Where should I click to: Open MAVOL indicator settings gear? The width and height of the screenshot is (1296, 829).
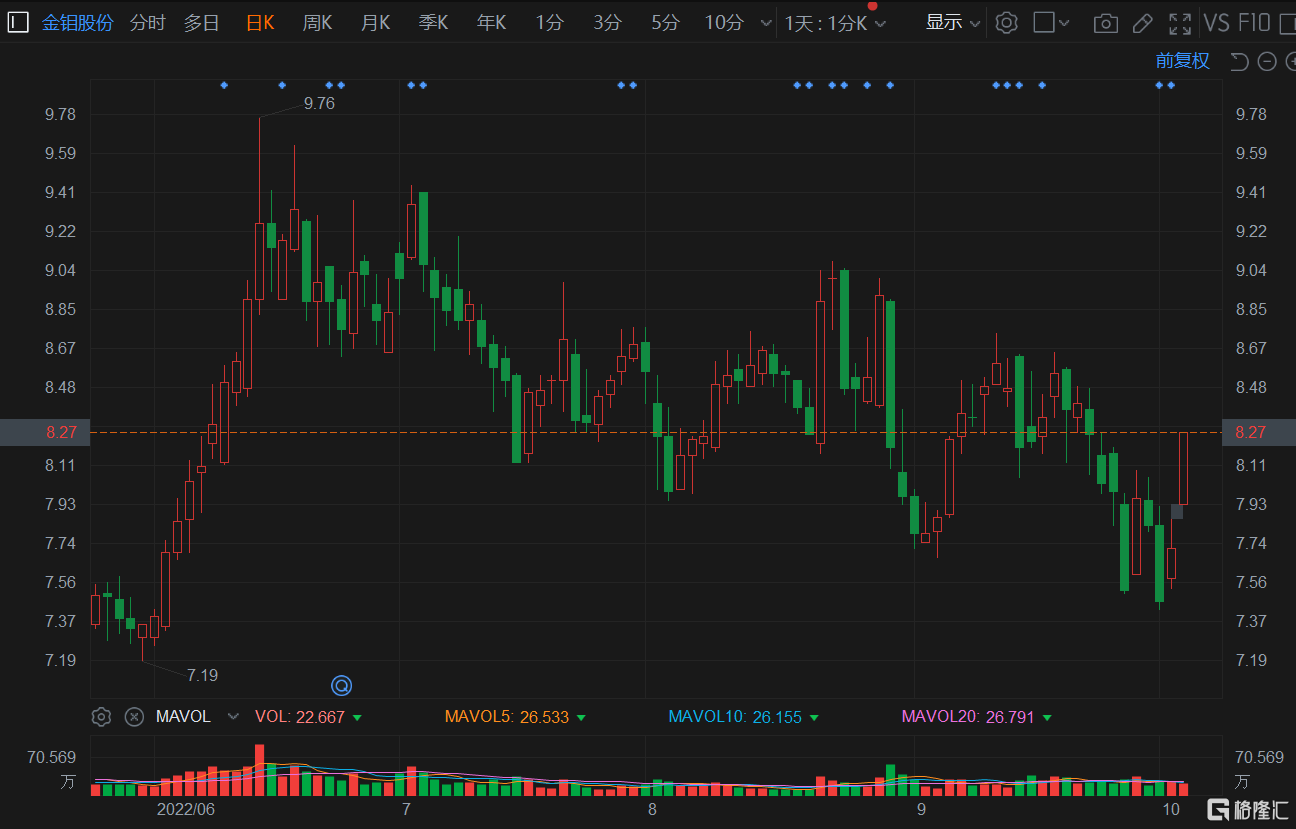coord(101,717)
